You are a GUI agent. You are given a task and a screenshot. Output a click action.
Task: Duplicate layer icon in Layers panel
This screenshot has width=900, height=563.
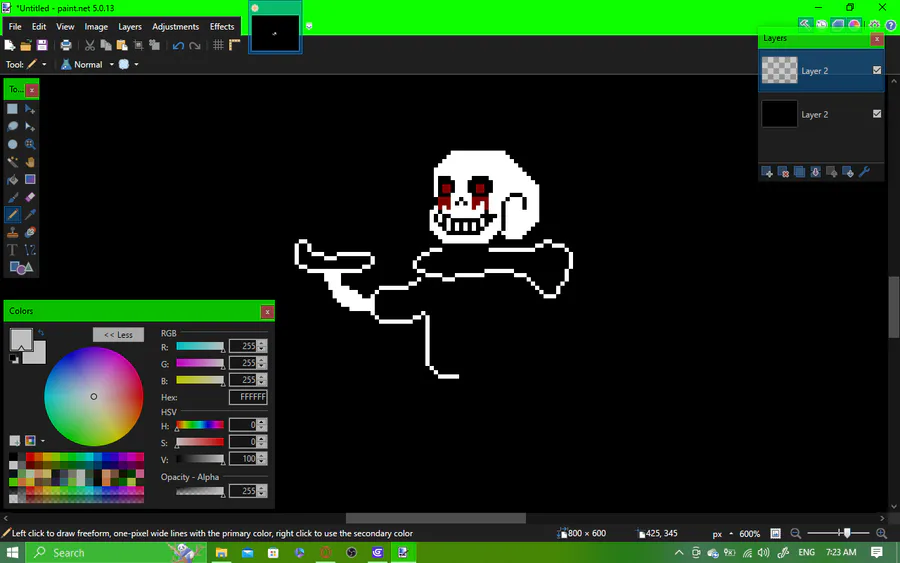click(799, 172)
